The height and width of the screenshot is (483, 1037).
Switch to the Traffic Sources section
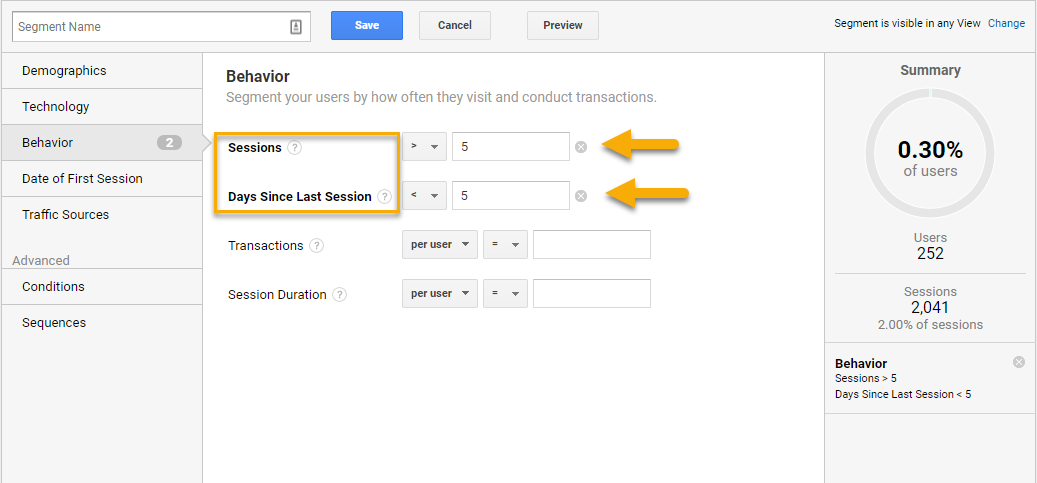[66, 215]
